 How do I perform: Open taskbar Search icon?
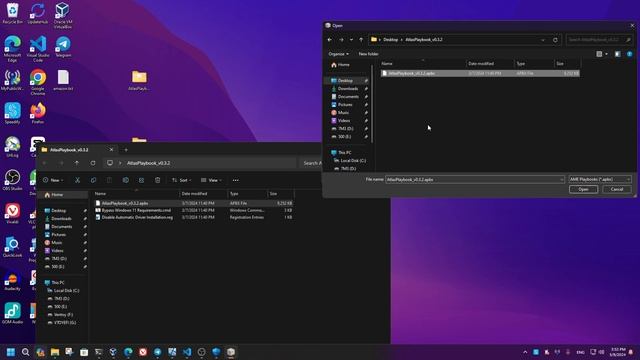(x=25, y=352)
